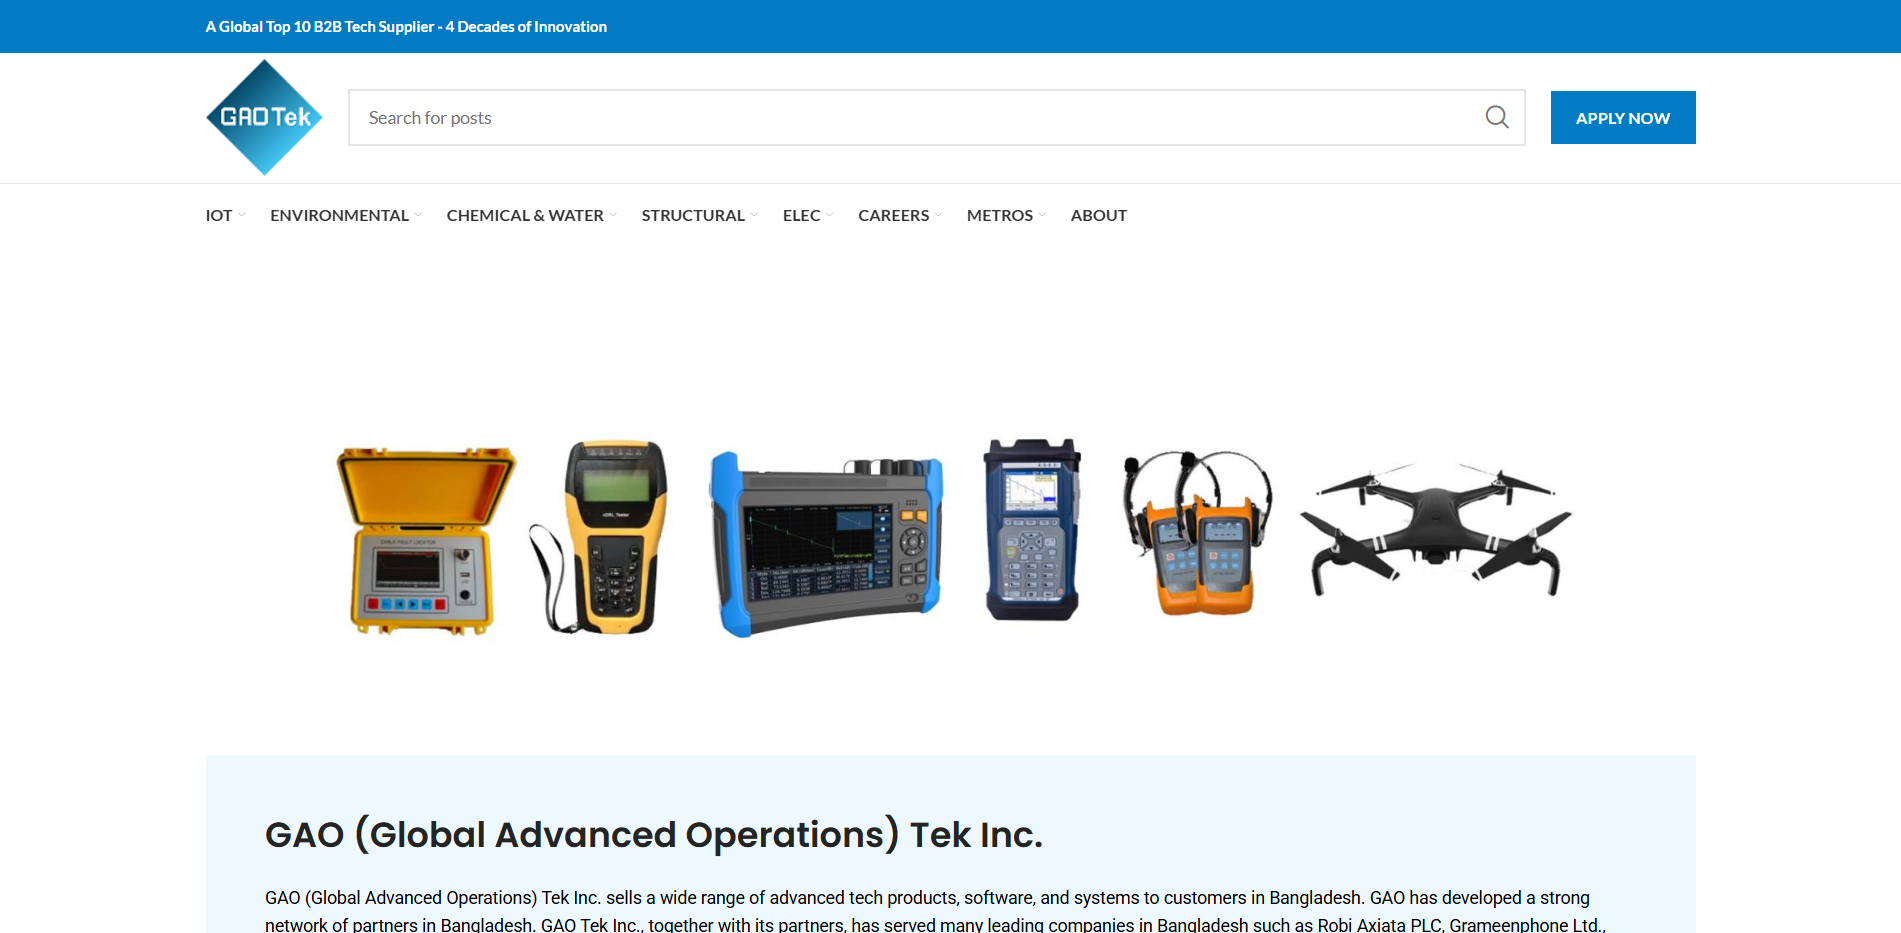Expand the STRUCTURAL dropdown chevron

[754, 215]
